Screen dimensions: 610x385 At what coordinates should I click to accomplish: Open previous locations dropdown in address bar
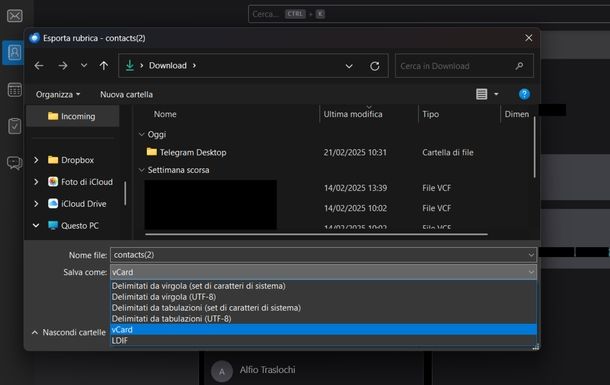[349, 66]
